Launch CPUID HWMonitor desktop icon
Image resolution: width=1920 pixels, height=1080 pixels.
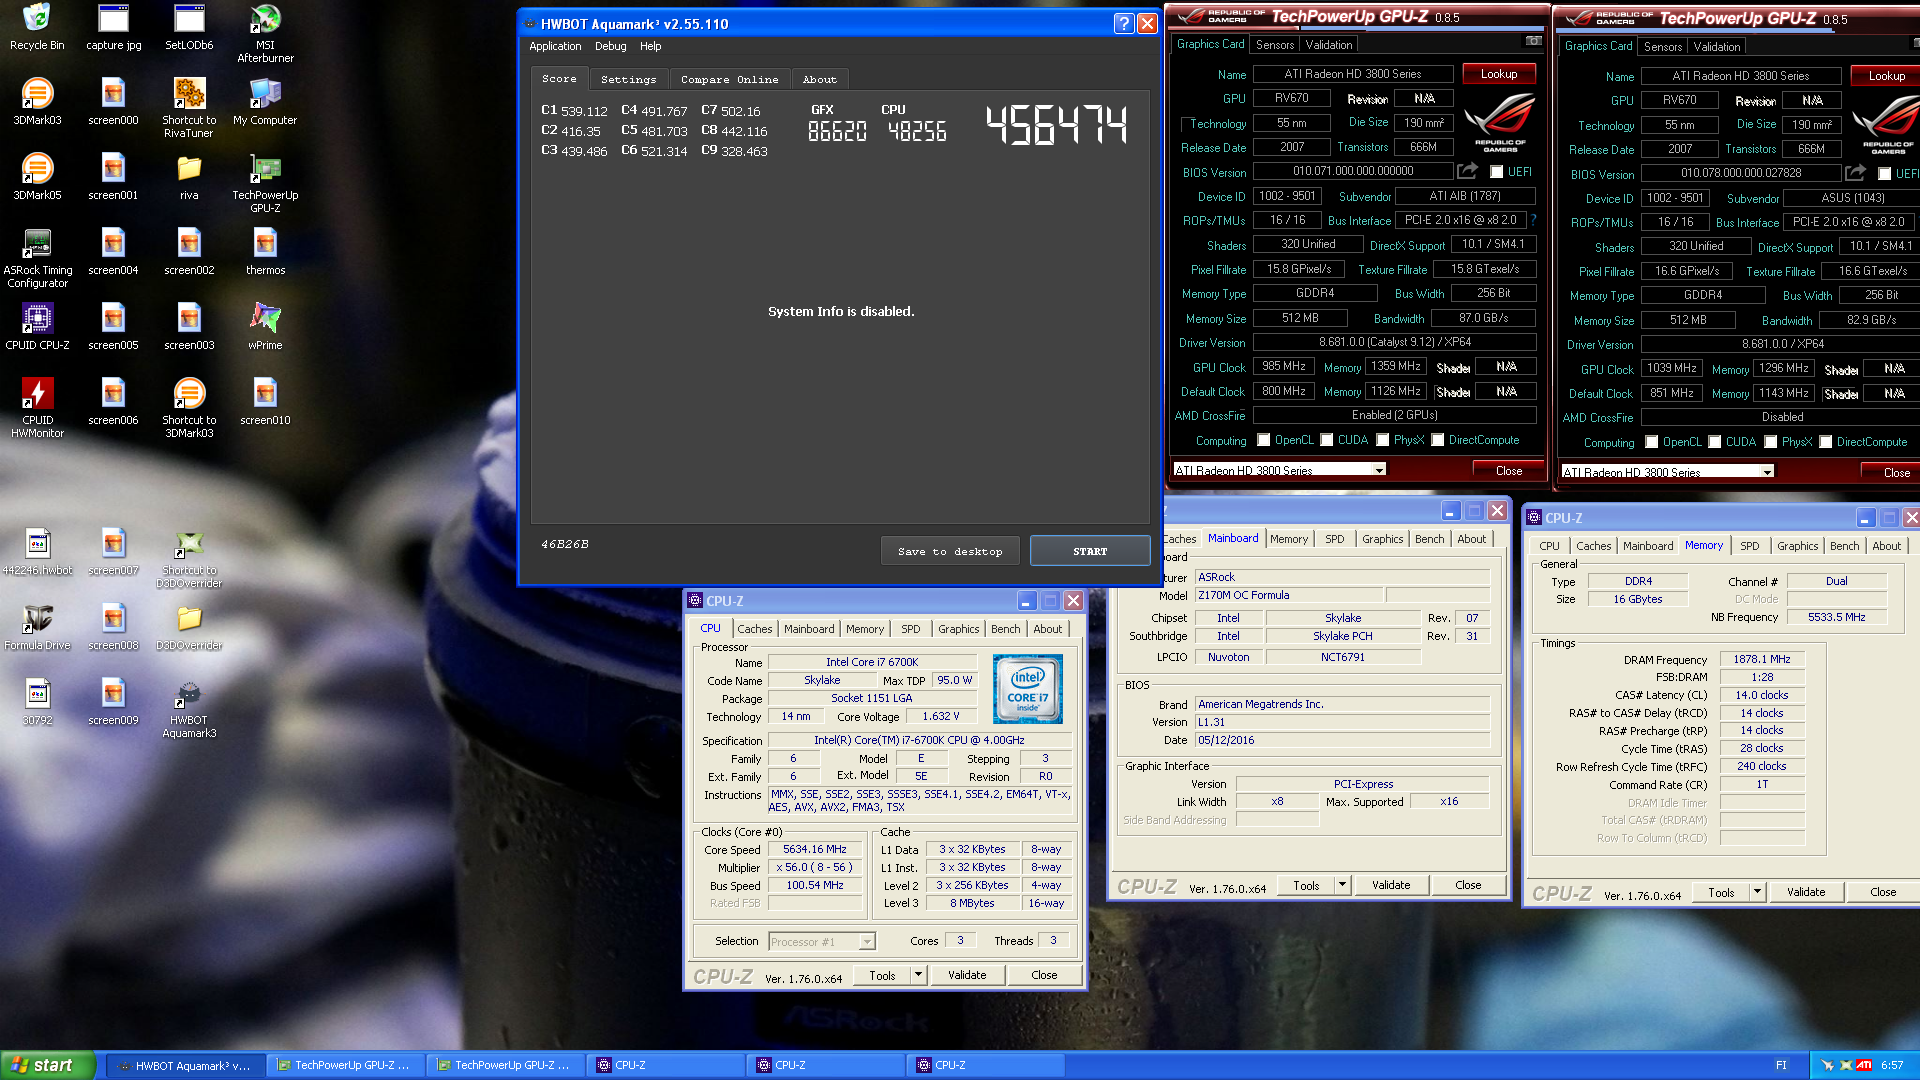pyautogui.click(x=37, y=408)
